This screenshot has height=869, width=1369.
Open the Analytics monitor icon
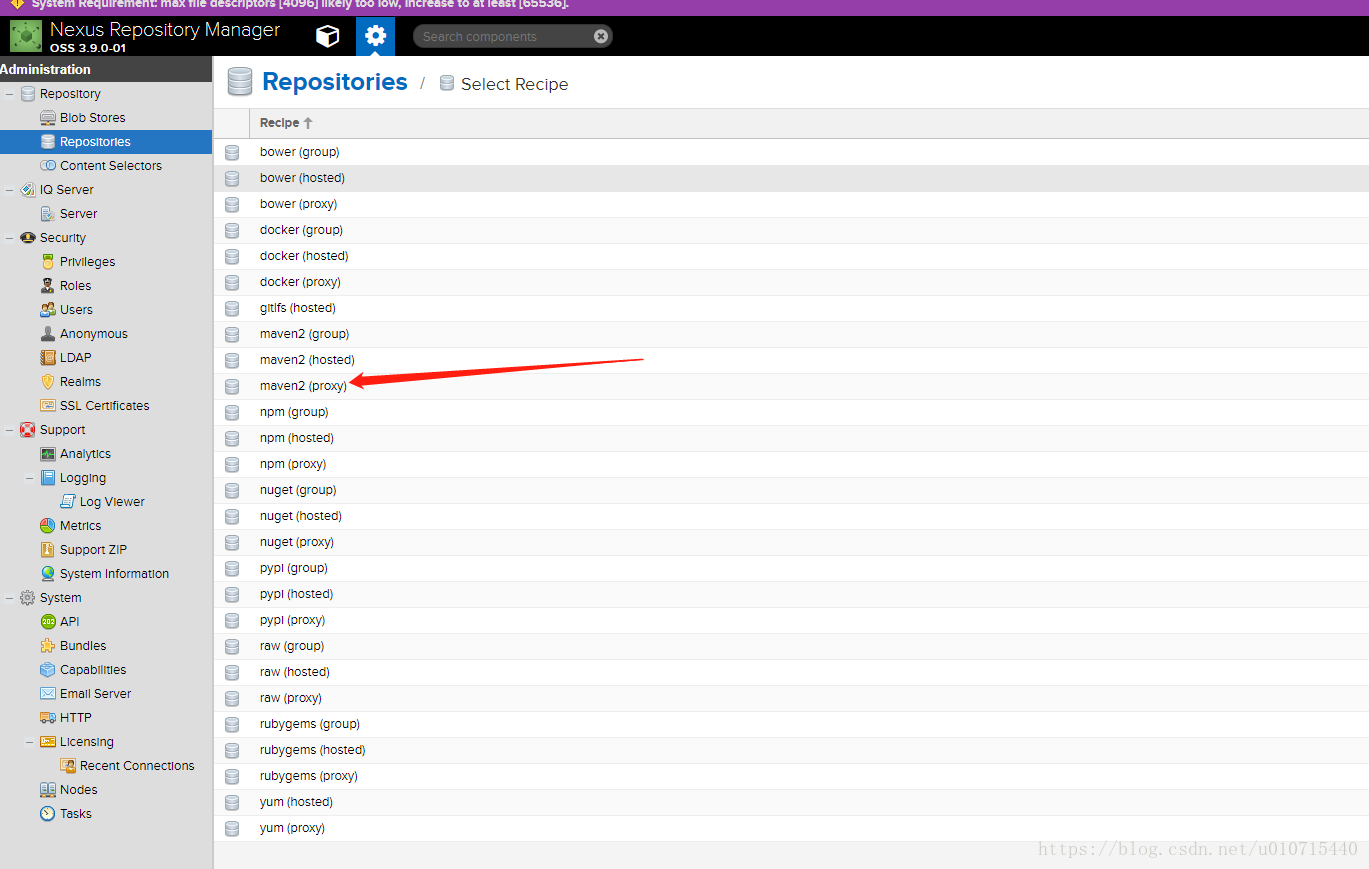click(47, 454)
